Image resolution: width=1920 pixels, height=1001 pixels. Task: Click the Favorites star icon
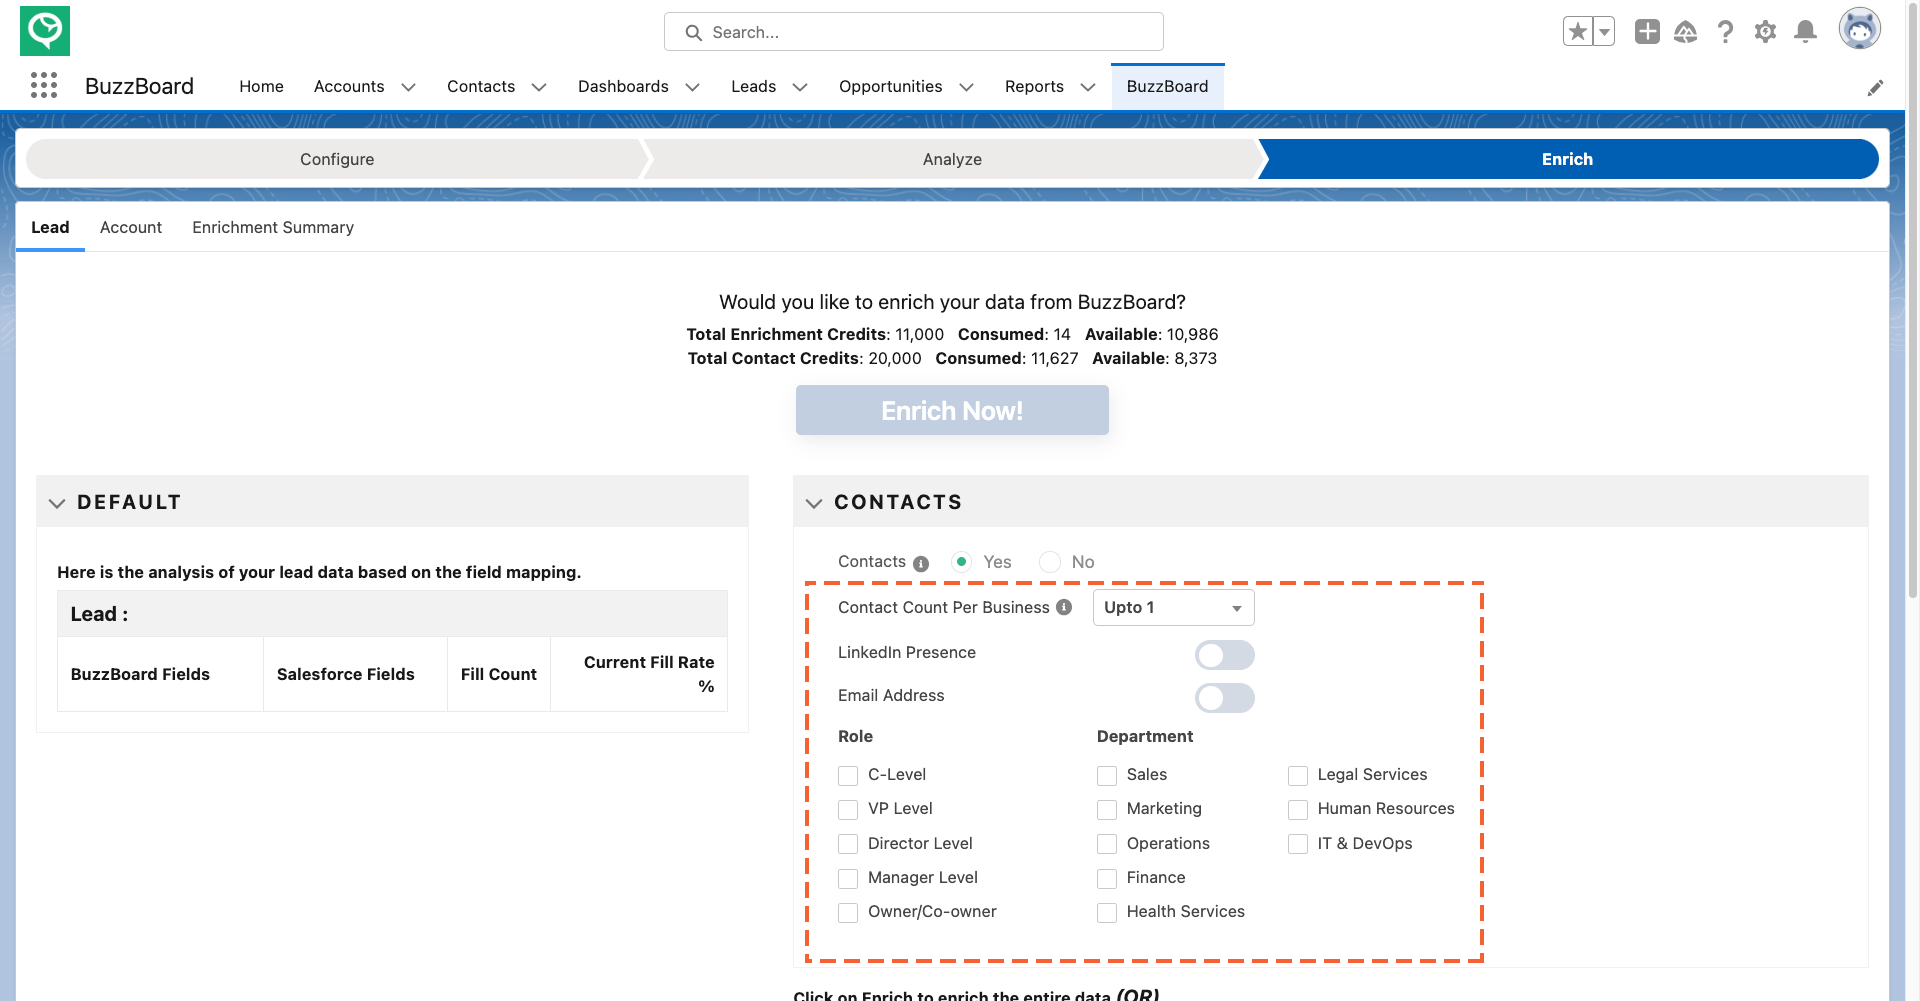click(x=1578, y=32)
